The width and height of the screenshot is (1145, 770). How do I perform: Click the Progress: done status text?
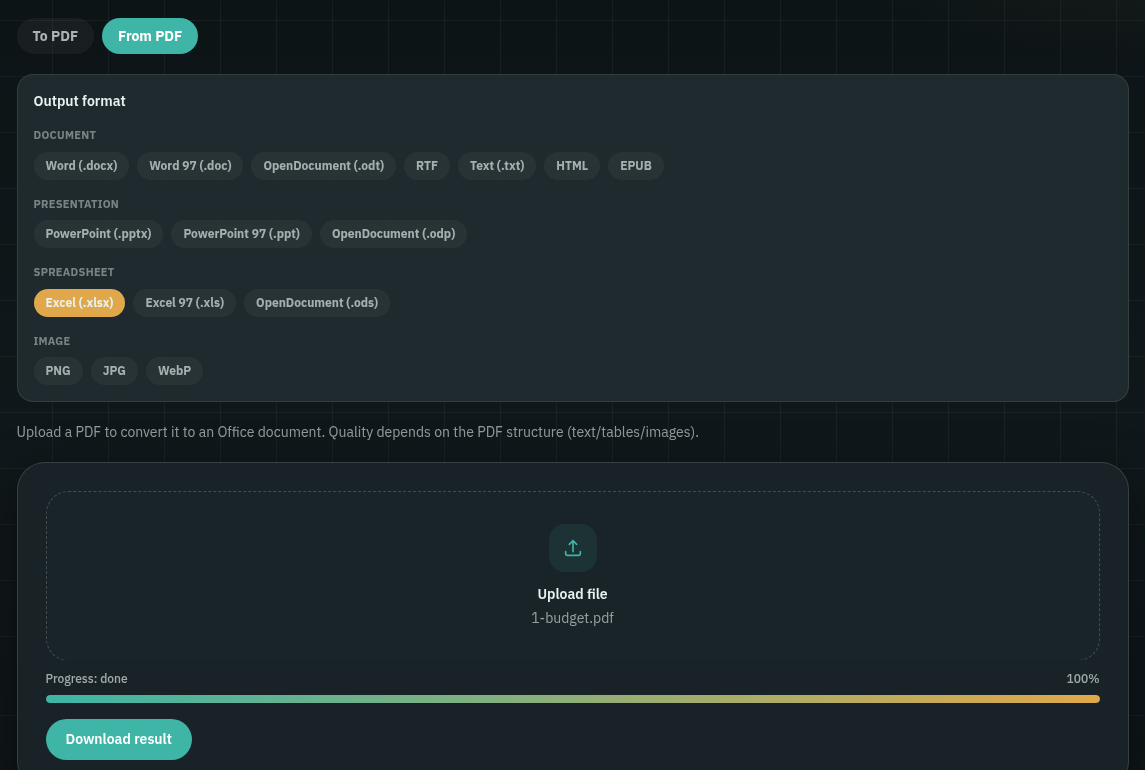[x=86, y=679]
